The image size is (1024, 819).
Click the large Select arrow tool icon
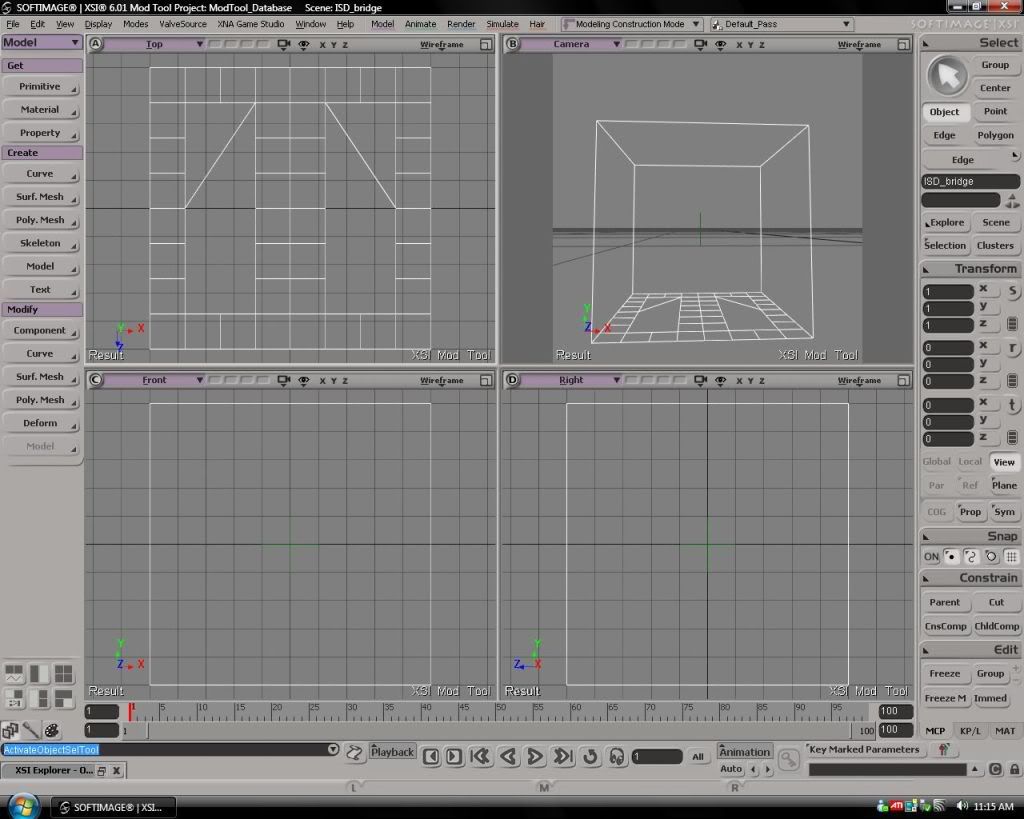(947, 76)
